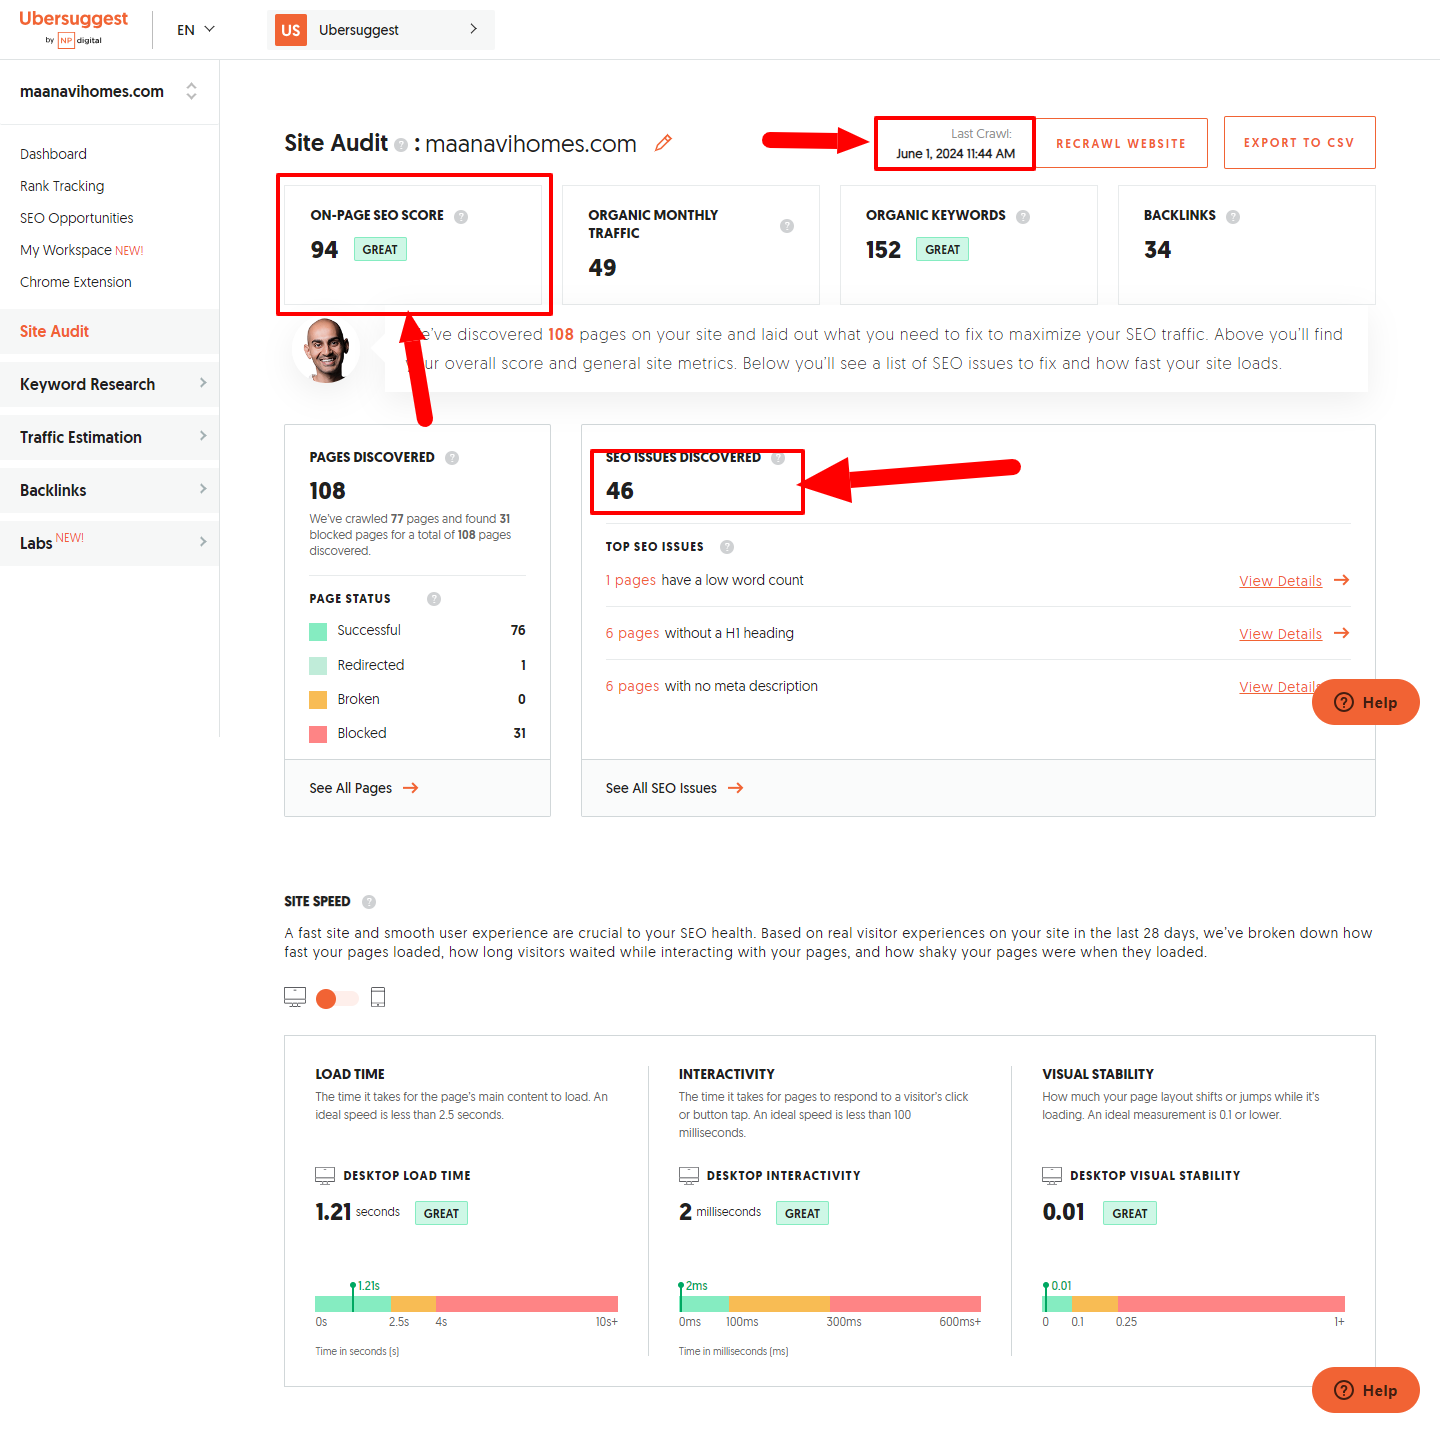Click Neil Patel avatar thumbnail

(327, 351)
